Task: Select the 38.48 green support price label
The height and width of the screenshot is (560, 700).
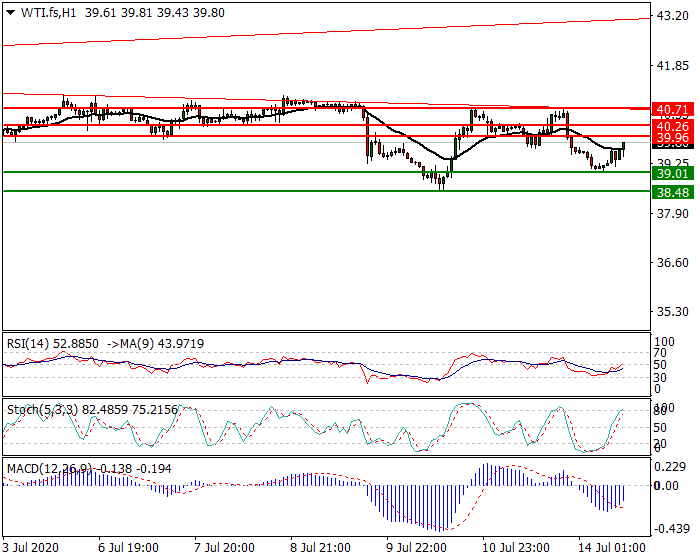Action: tap(673, 192)
